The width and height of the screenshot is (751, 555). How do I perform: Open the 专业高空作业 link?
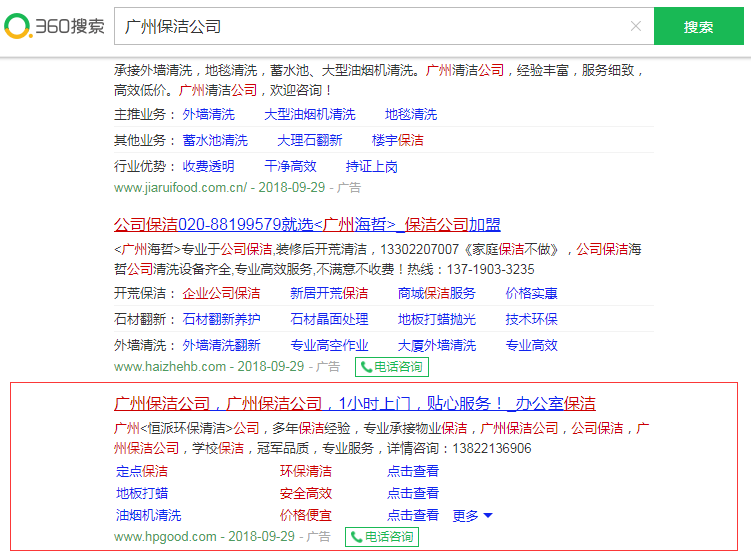(x=329, y=345)
